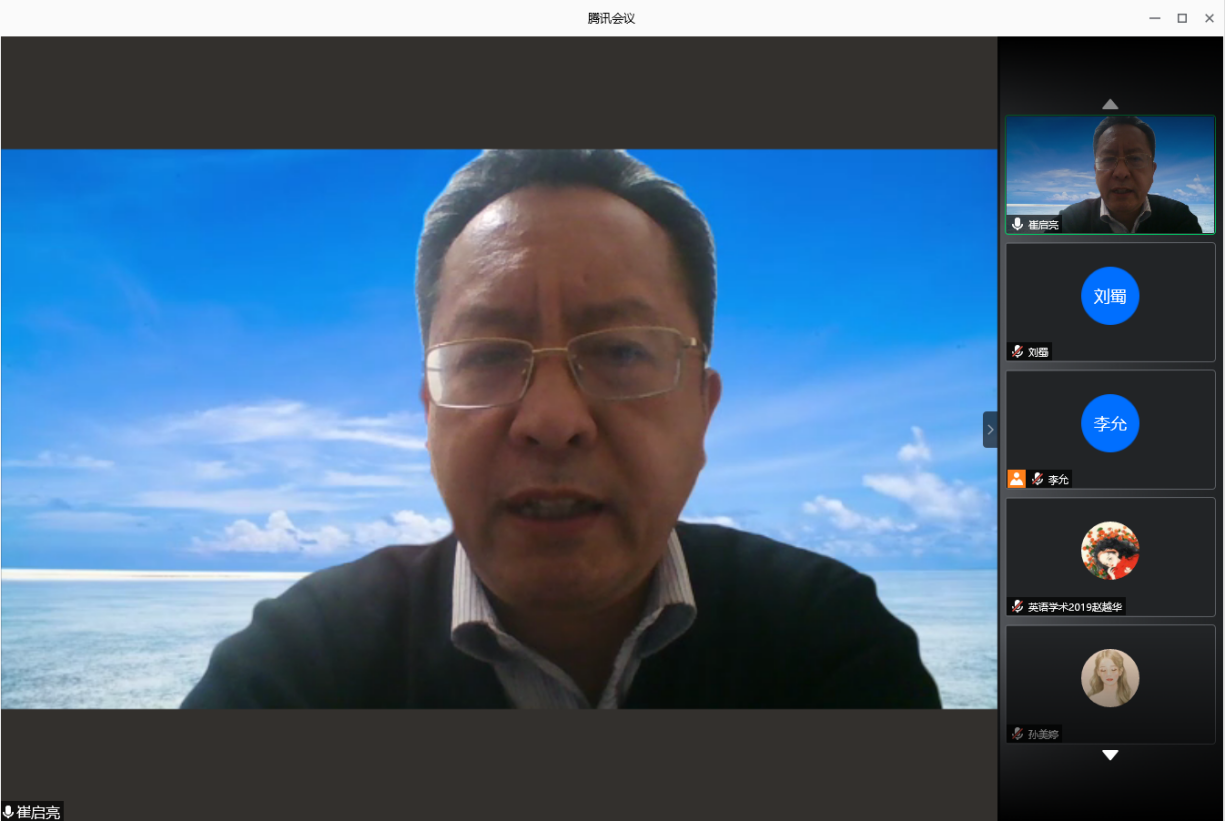
Task: Click the 英语学术2019赵越华 floral avatar
Action: point(1110,551)
